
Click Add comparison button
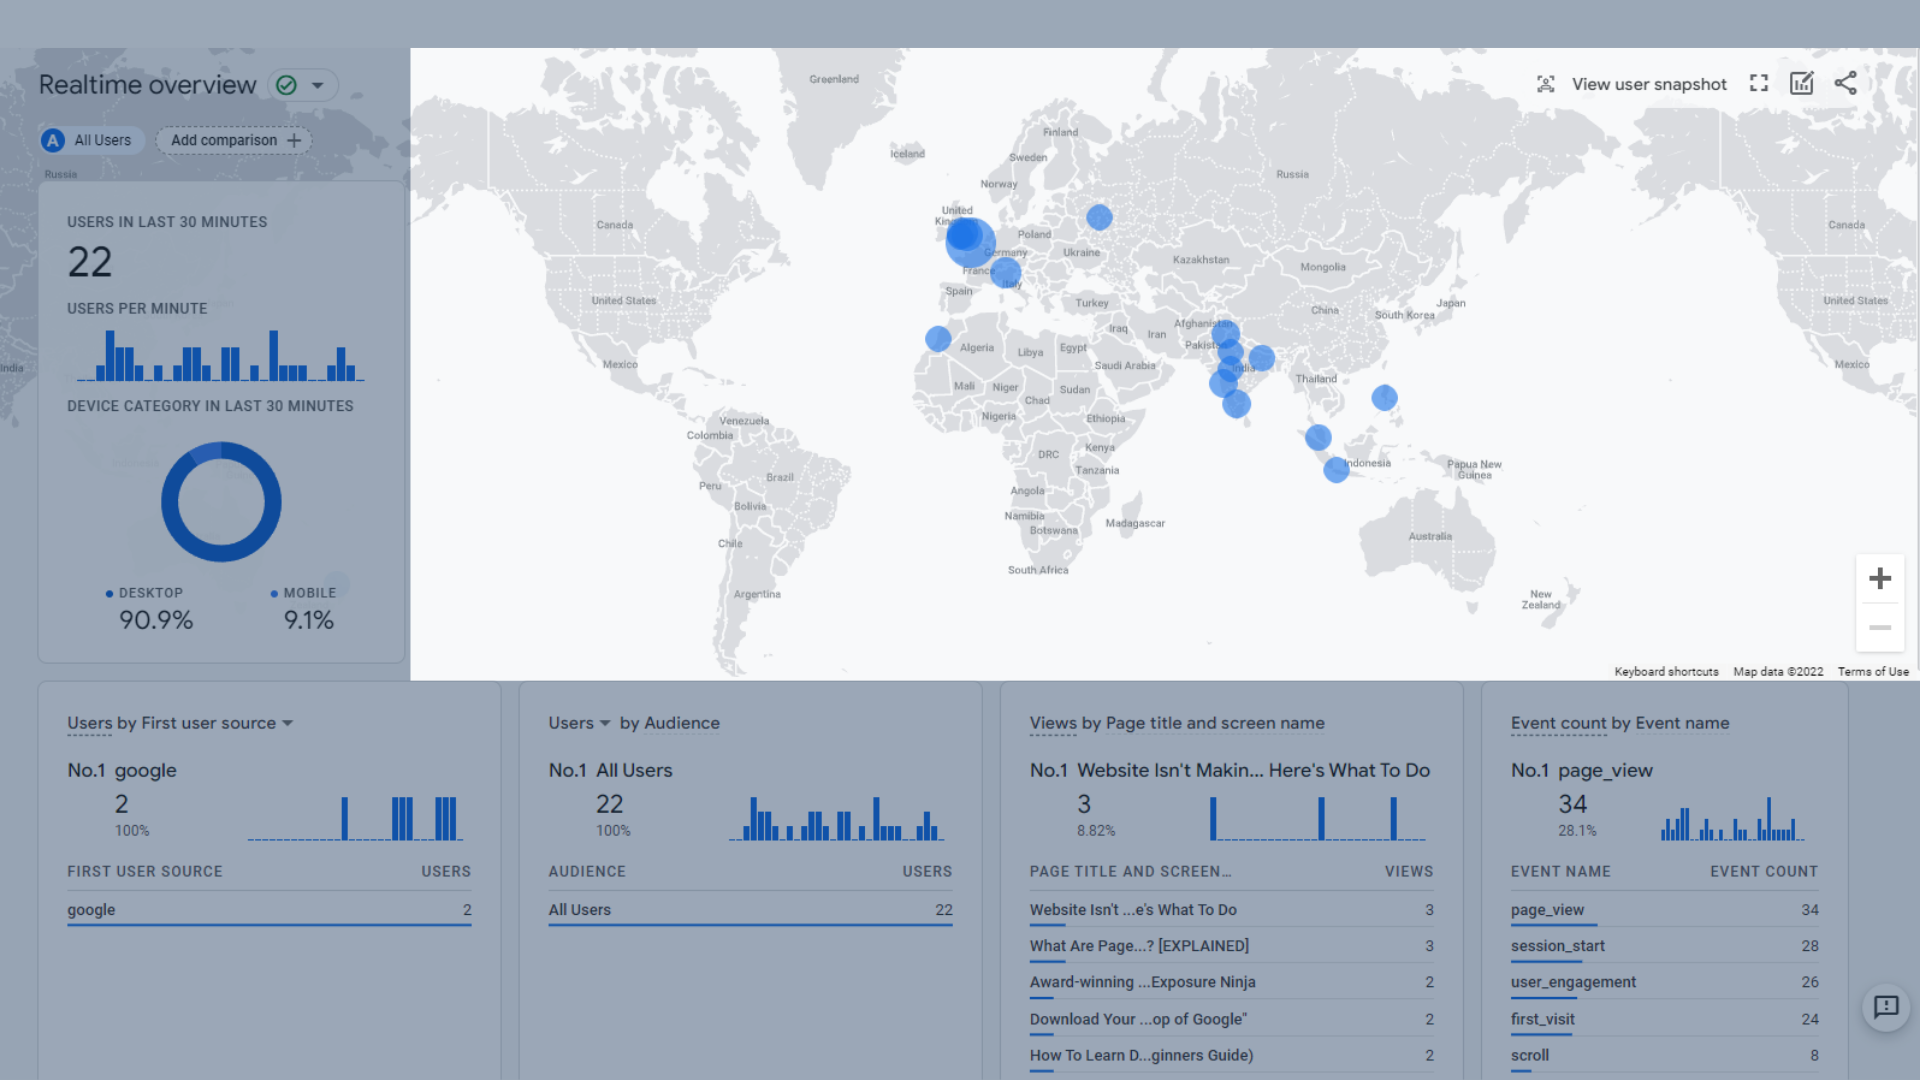tap(235, 141)
